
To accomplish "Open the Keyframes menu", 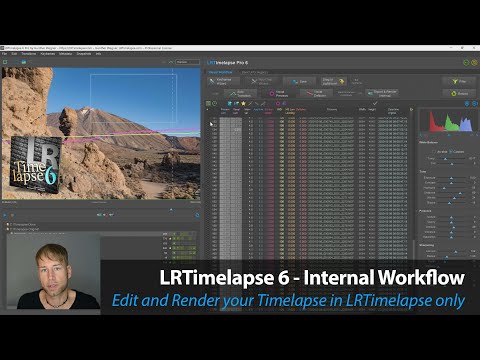I will pyautogui.click(x=48, y=54).
